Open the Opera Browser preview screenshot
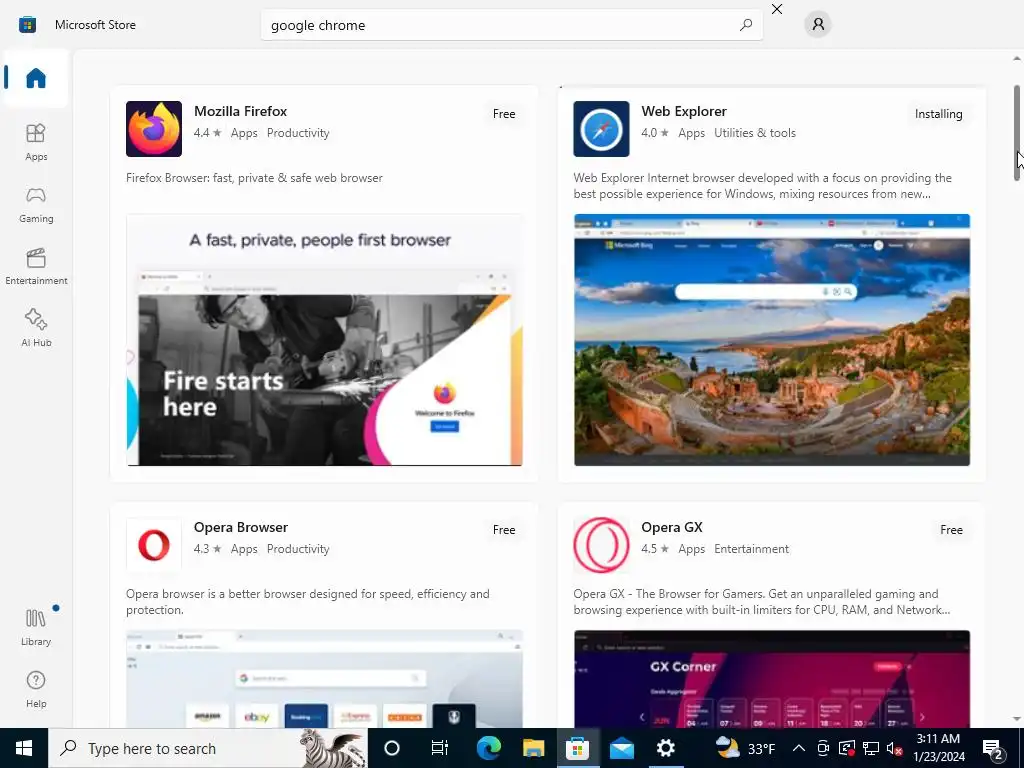 (x=325, y=679)
